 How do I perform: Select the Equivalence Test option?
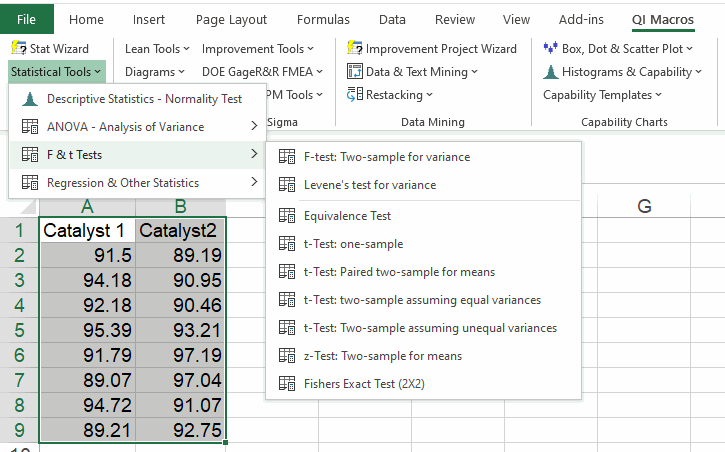tap(347, 216)
